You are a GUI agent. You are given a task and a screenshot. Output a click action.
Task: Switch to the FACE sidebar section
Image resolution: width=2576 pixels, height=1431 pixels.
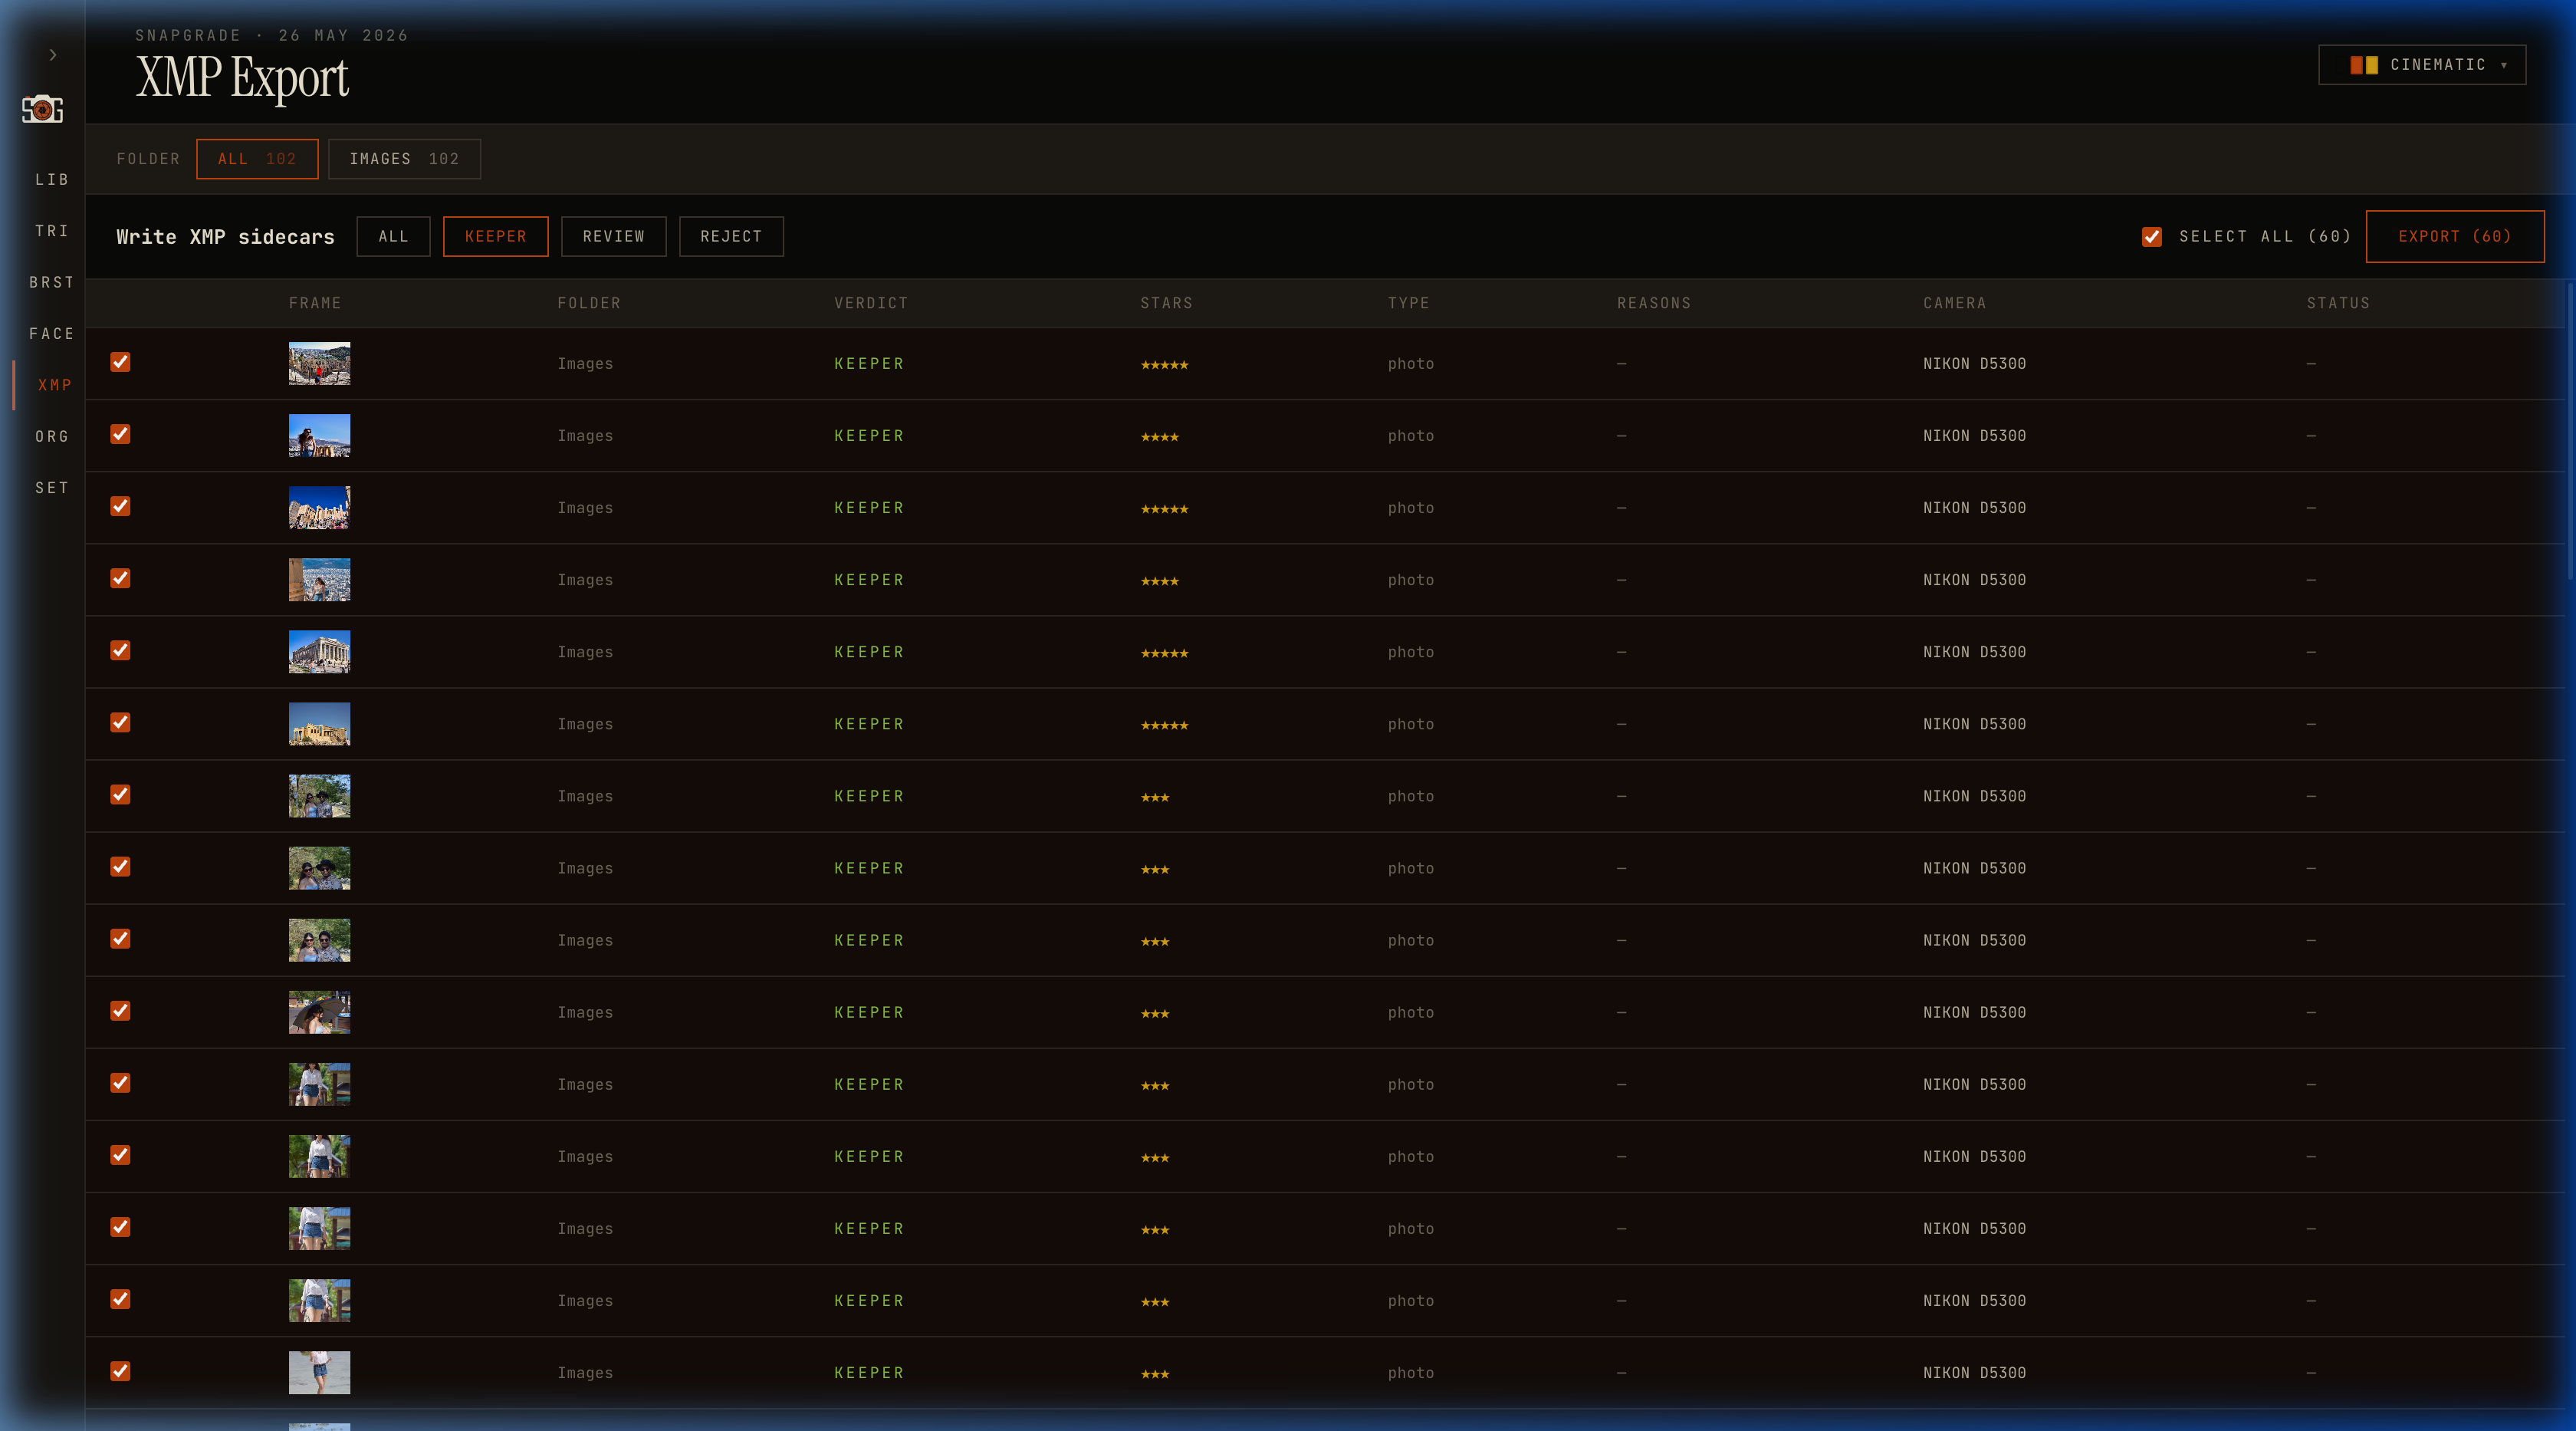[x=52, y=334]
